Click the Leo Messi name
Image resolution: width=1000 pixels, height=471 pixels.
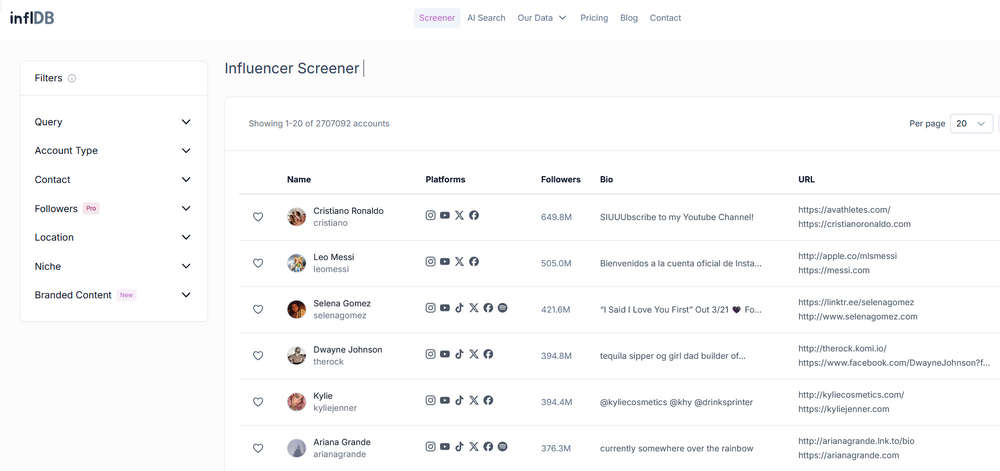334,257
